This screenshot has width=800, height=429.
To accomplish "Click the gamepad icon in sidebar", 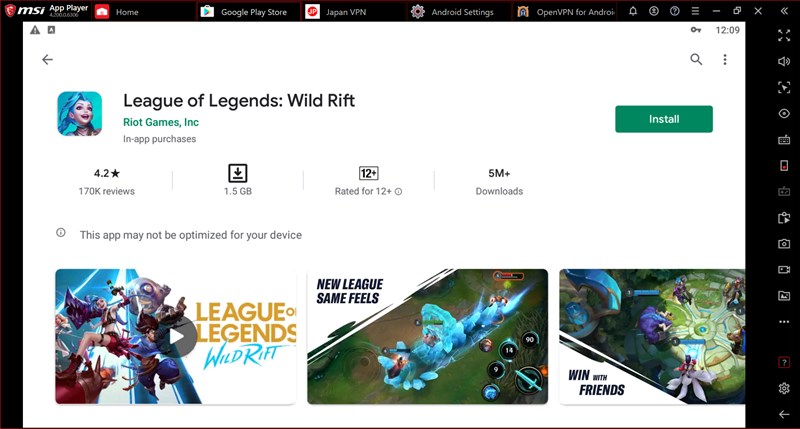I will (x=784, y=191).
